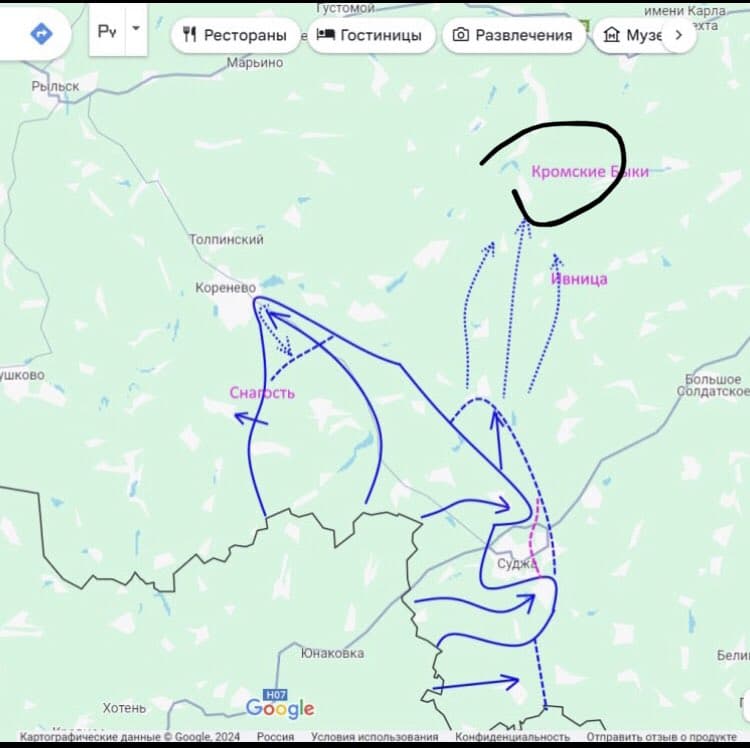The width and height of the screenshot is (750, 748).
Task: Click the Ру search field
Action: pos(107,31)
